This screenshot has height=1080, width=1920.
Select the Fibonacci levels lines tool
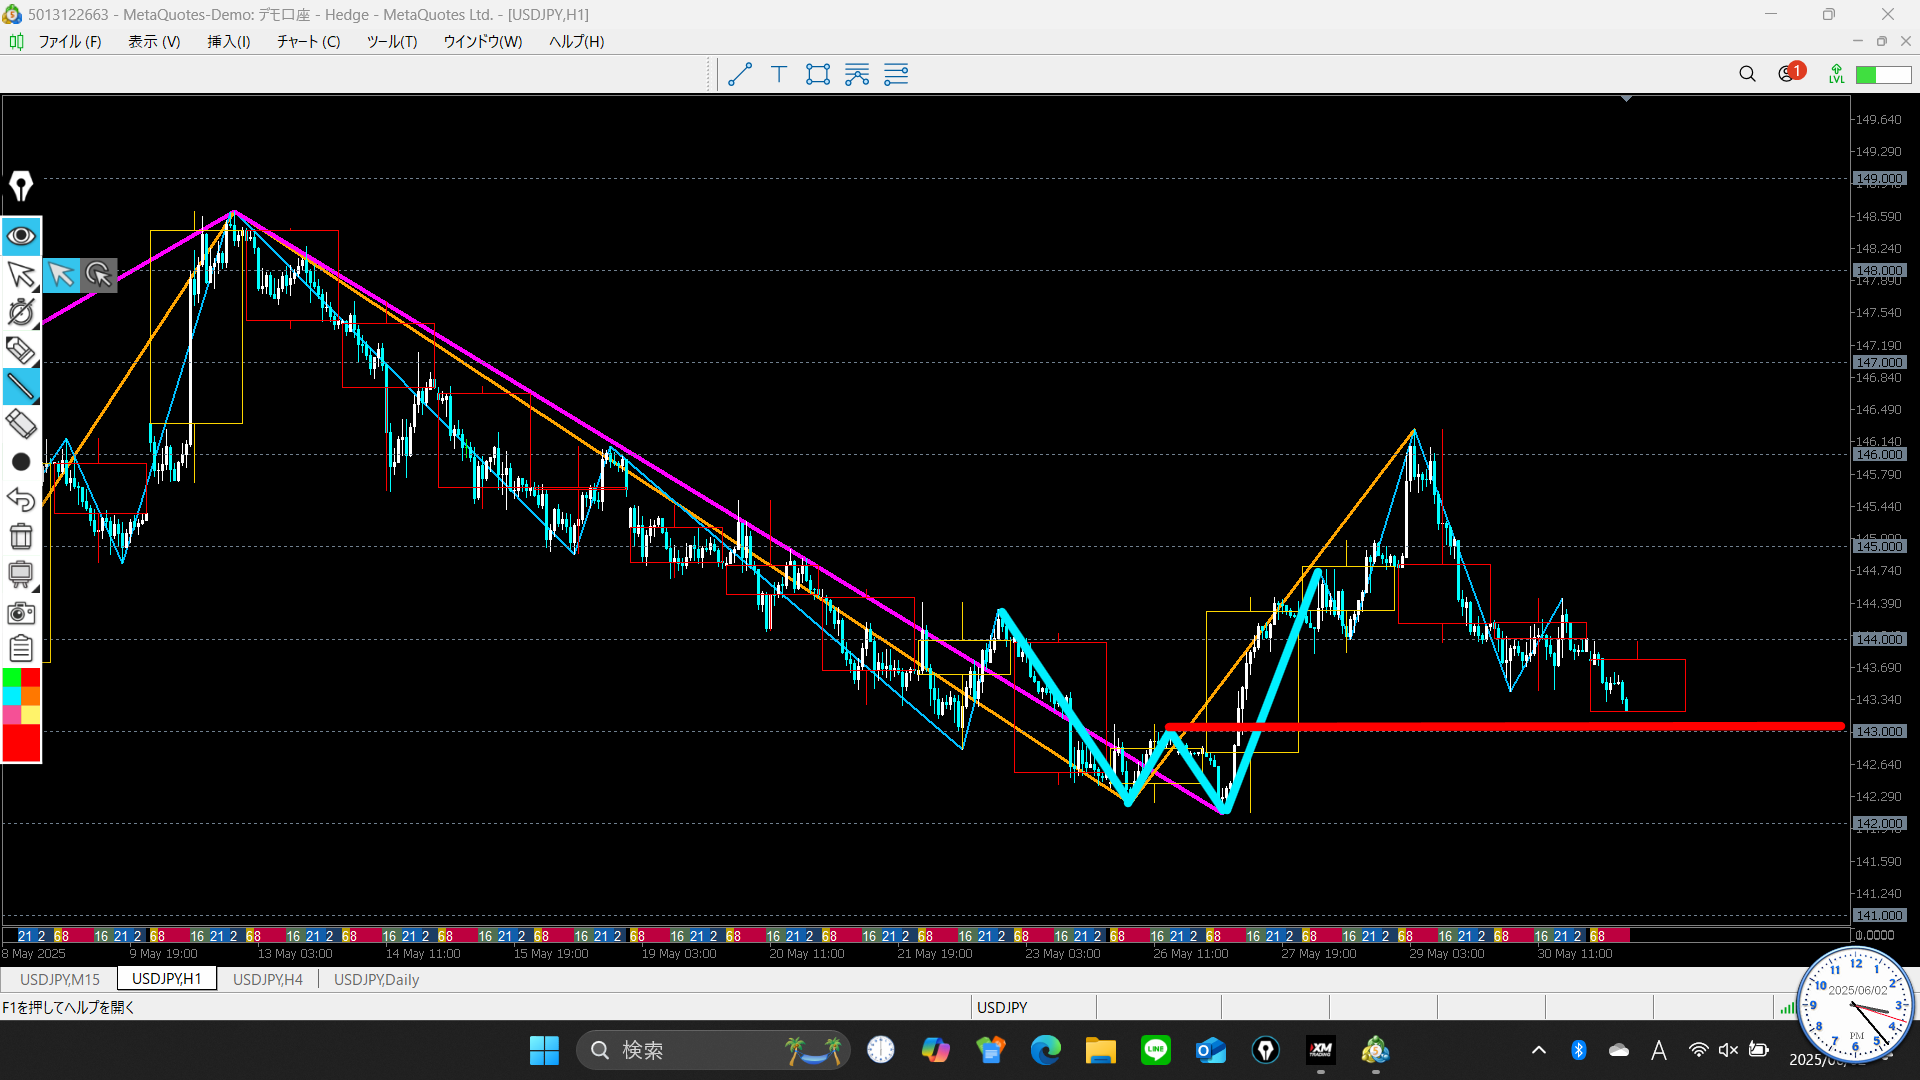pos(896,74)
